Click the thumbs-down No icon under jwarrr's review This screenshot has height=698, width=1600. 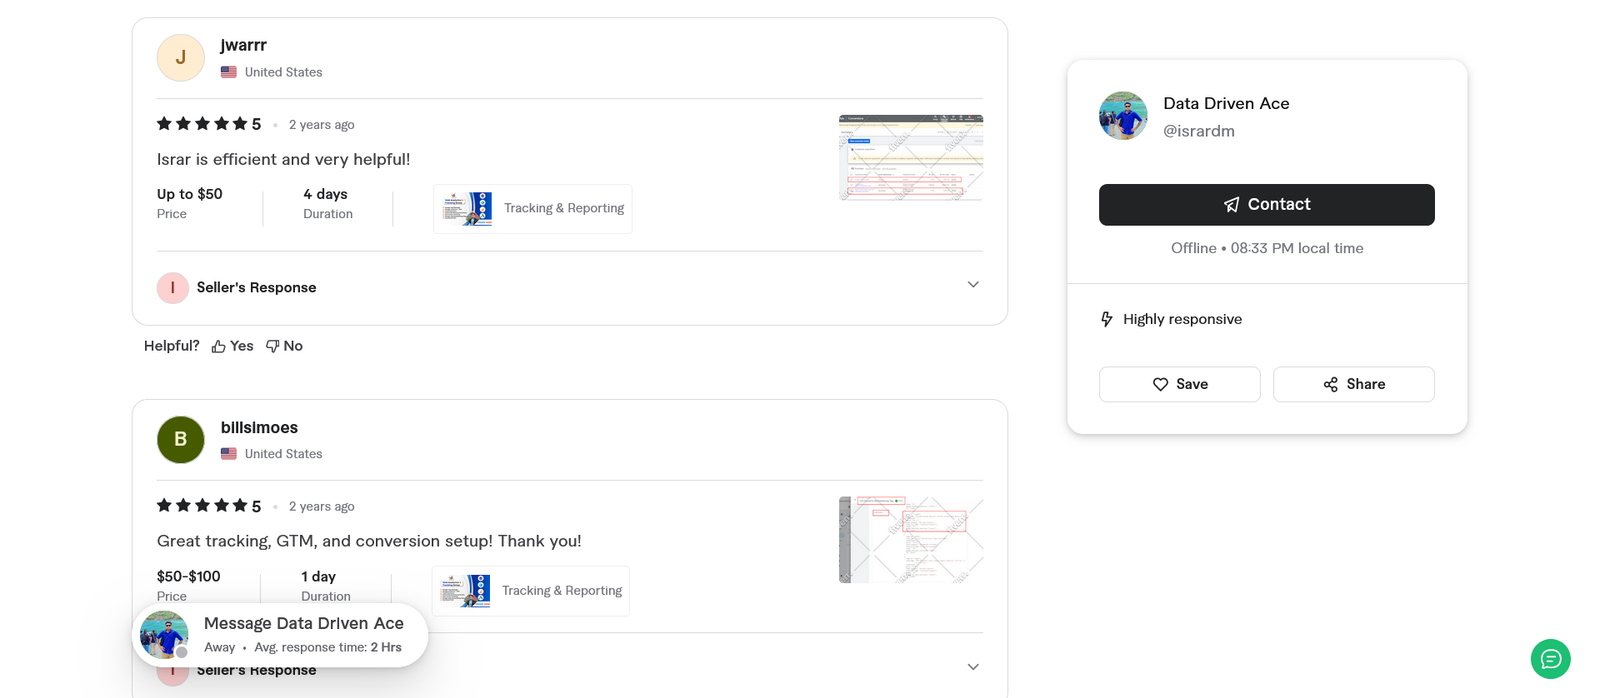271,345
